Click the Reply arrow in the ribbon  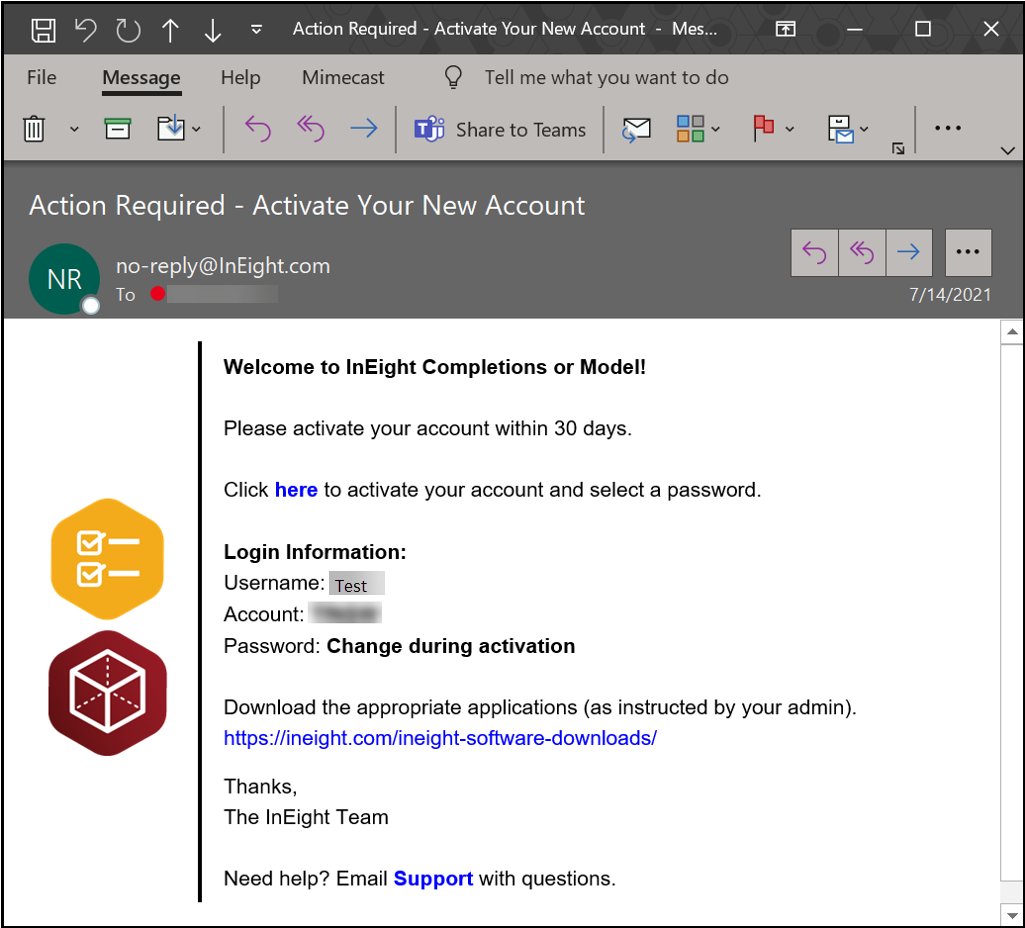click(x=258, y=129)
